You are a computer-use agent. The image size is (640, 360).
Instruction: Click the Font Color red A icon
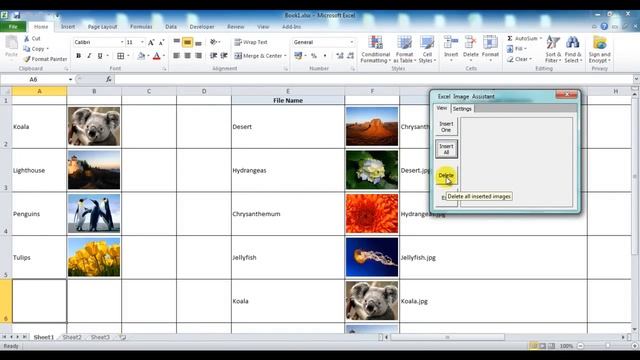pyautogui.click(x=156, y=56)
